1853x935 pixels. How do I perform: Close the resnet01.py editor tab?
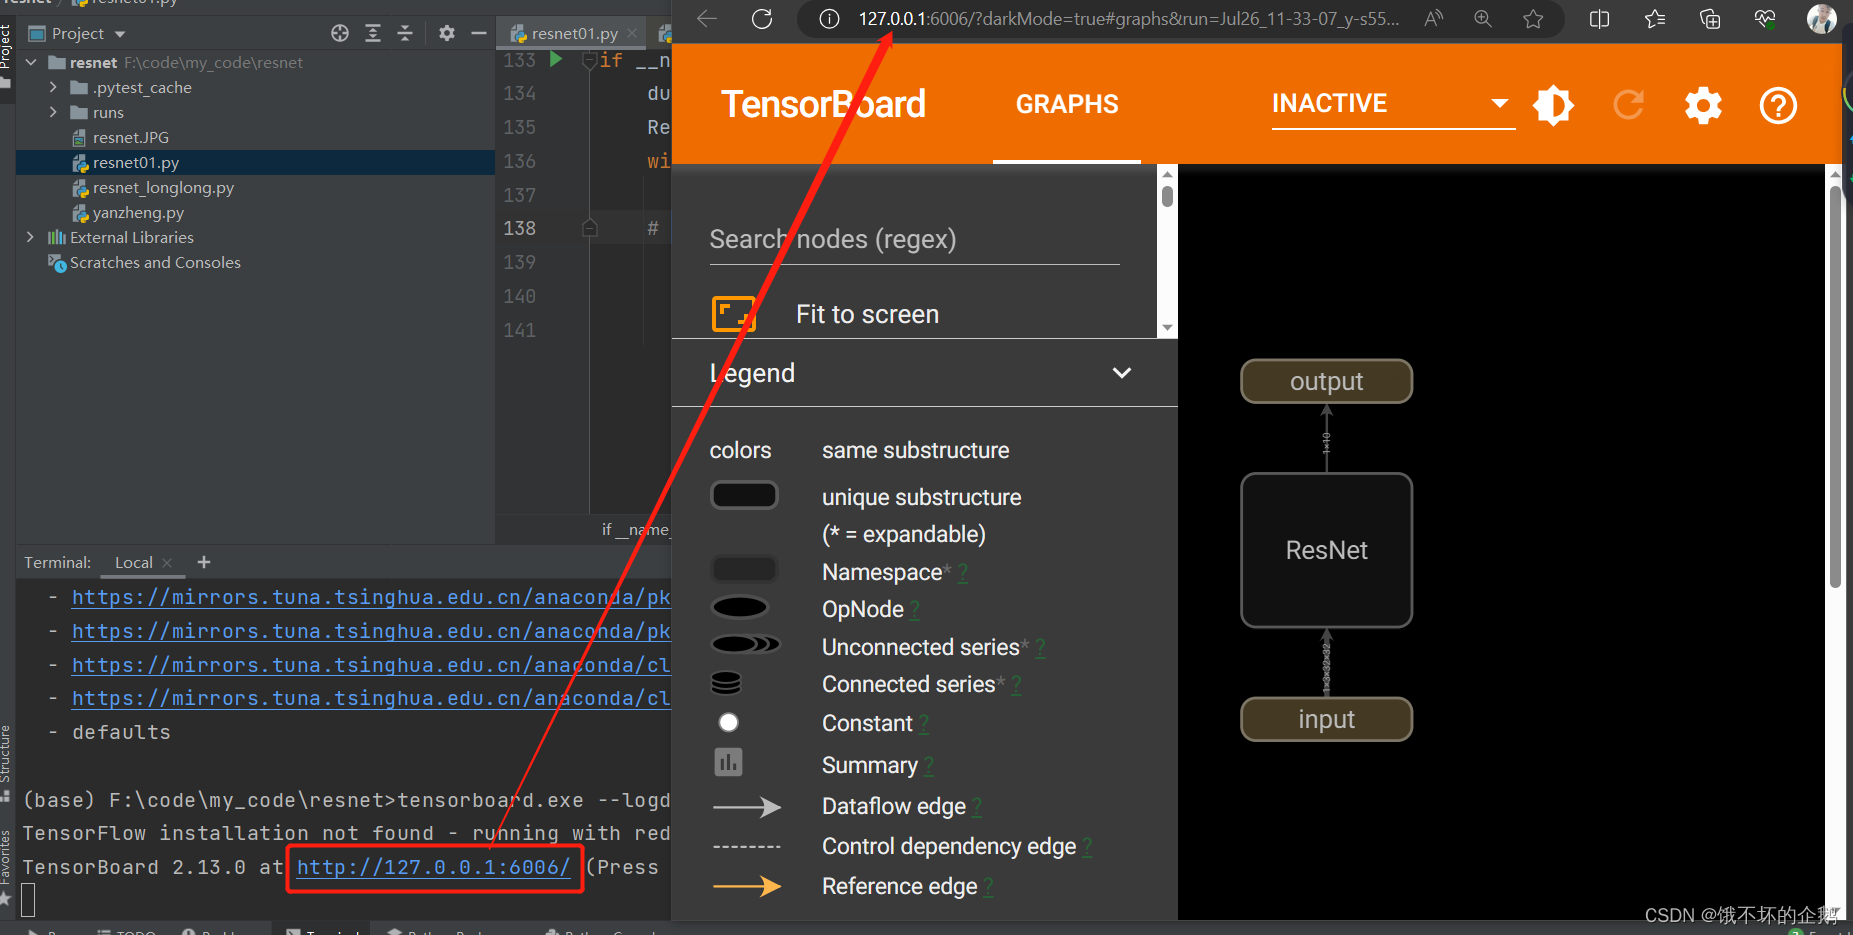pos(632,33)
